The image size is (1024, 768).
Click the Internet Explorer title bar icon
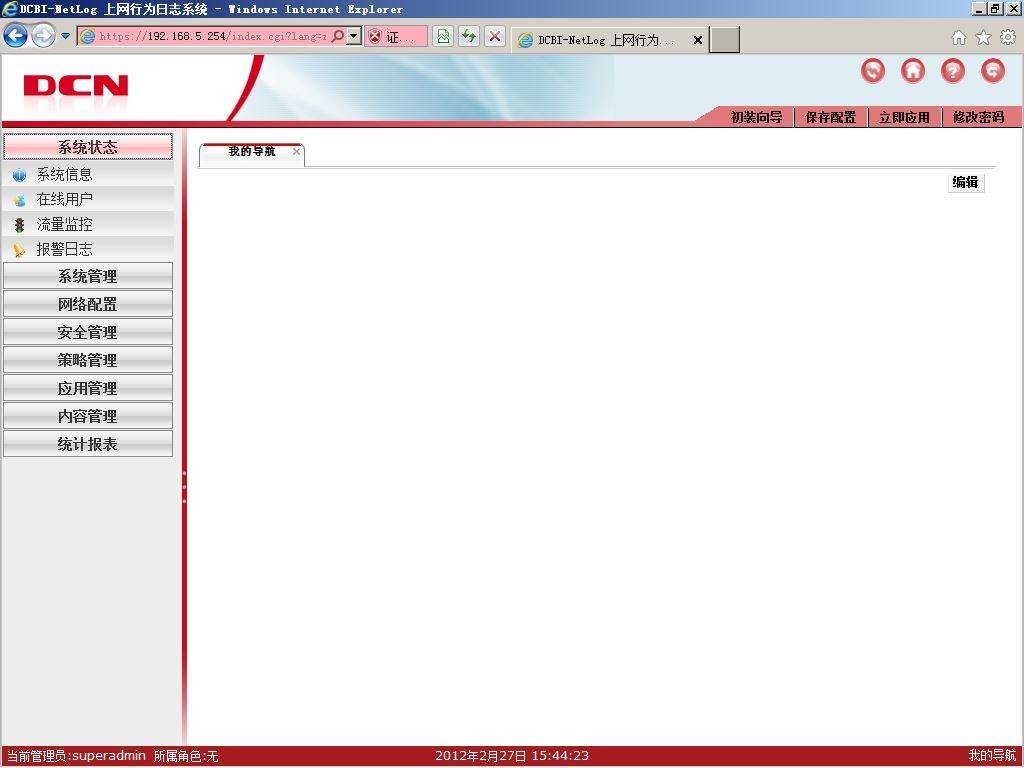pos(10,9)
